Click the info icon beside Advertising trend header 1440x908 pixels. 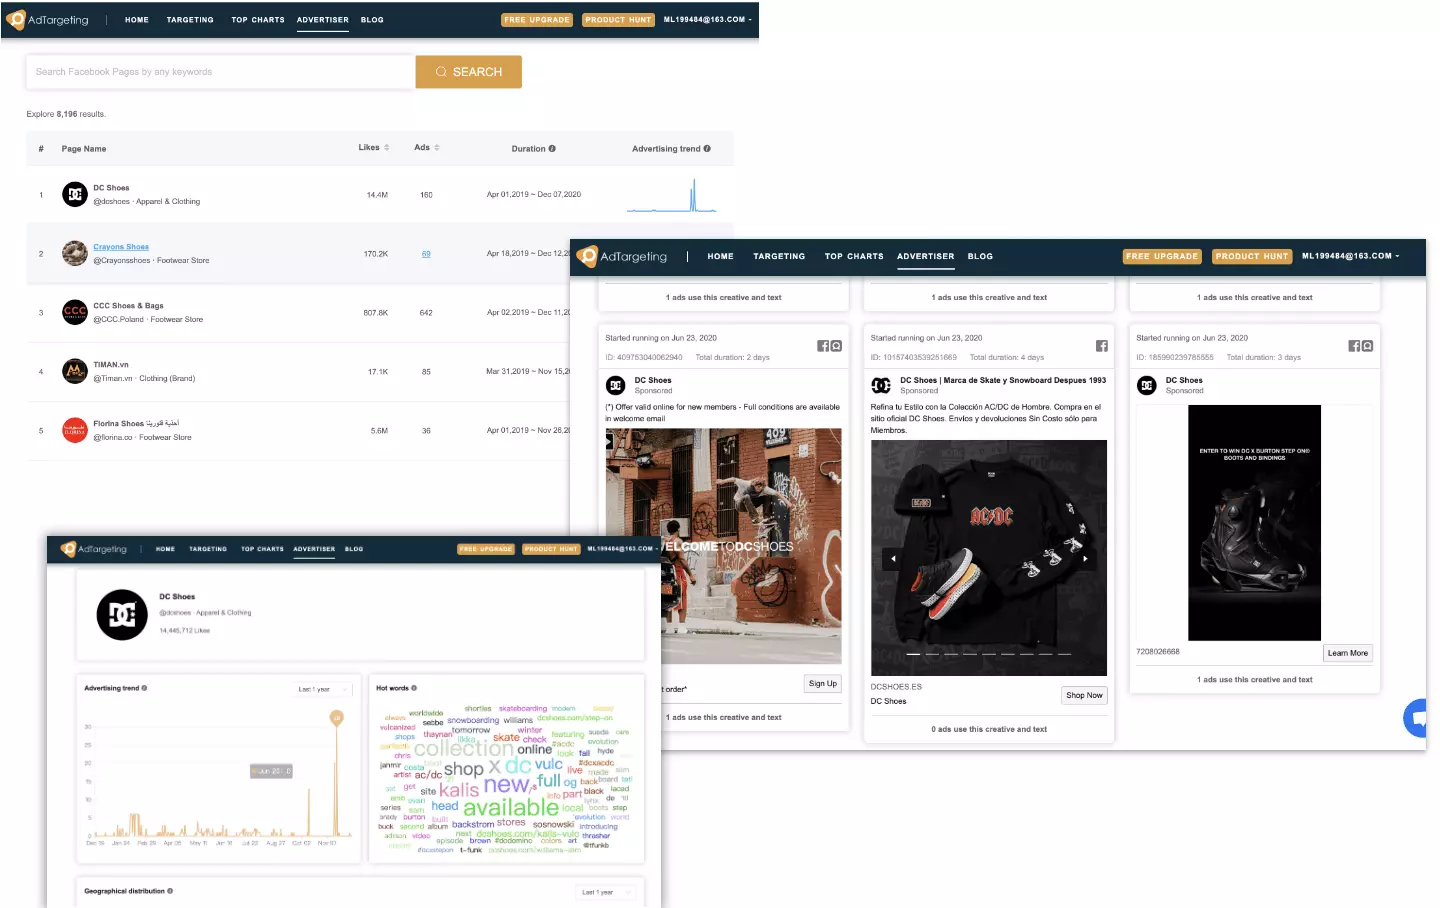point(707,147)
